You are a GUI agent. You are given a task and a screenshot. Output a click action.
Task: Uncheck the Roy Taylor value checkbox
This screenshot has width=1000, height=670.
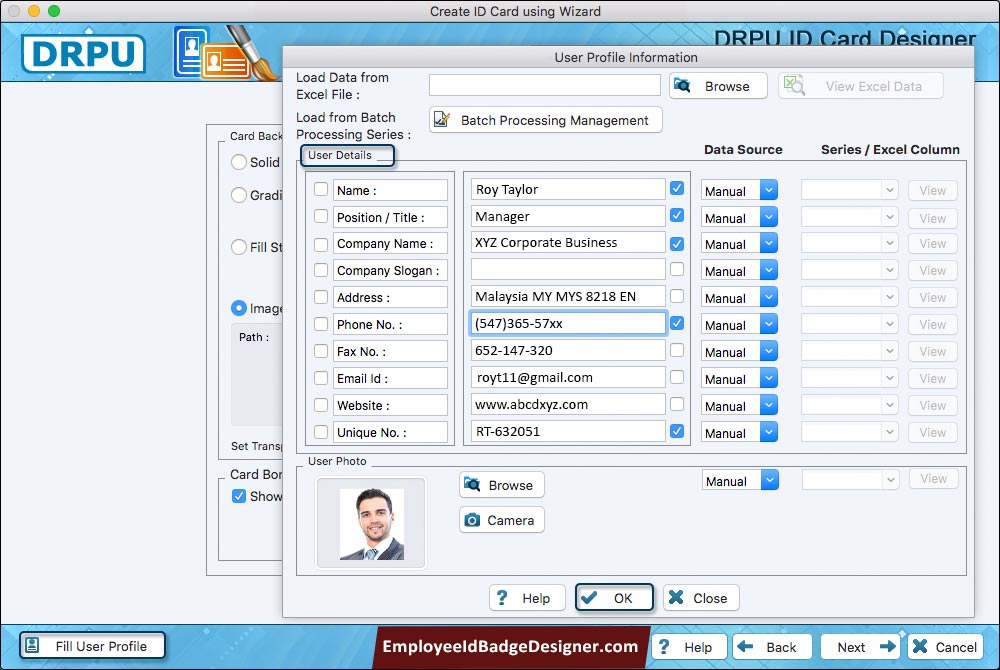677,188
